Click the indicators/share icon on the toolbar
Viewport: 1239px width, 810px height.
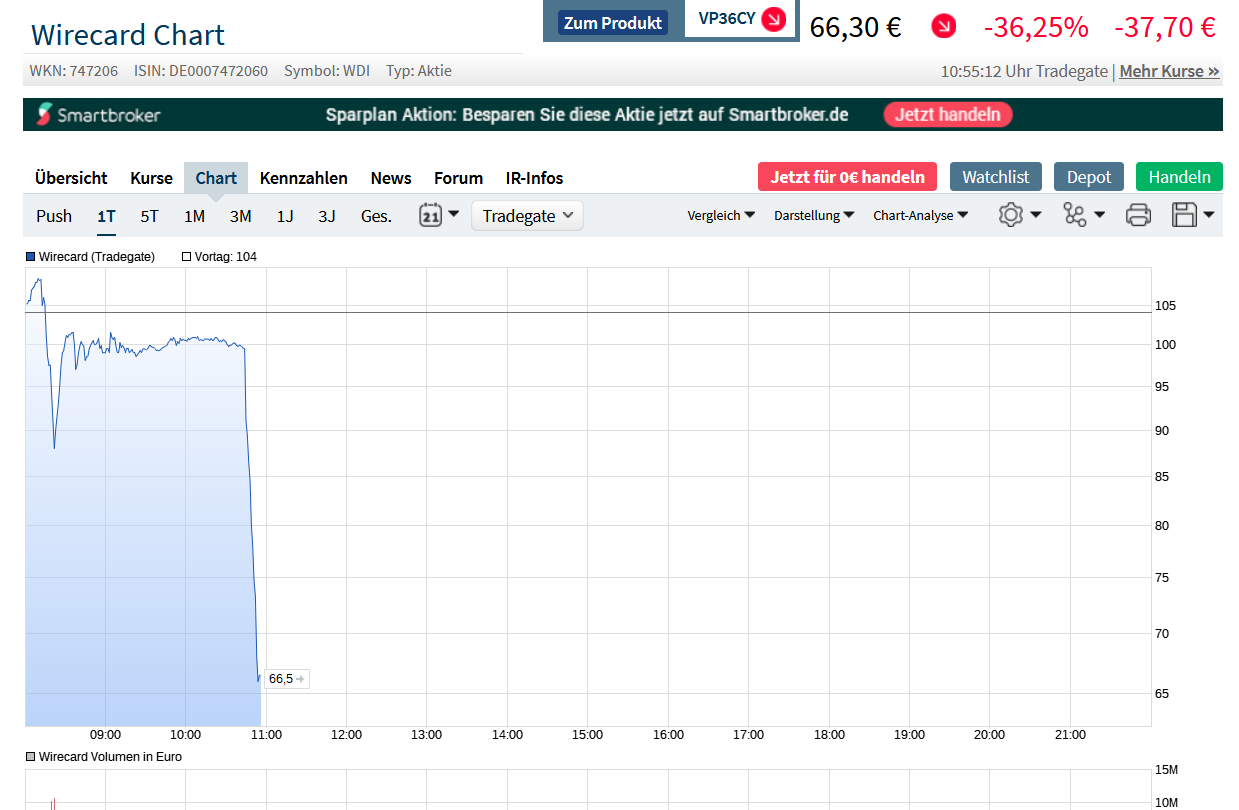coord(1076,214)
